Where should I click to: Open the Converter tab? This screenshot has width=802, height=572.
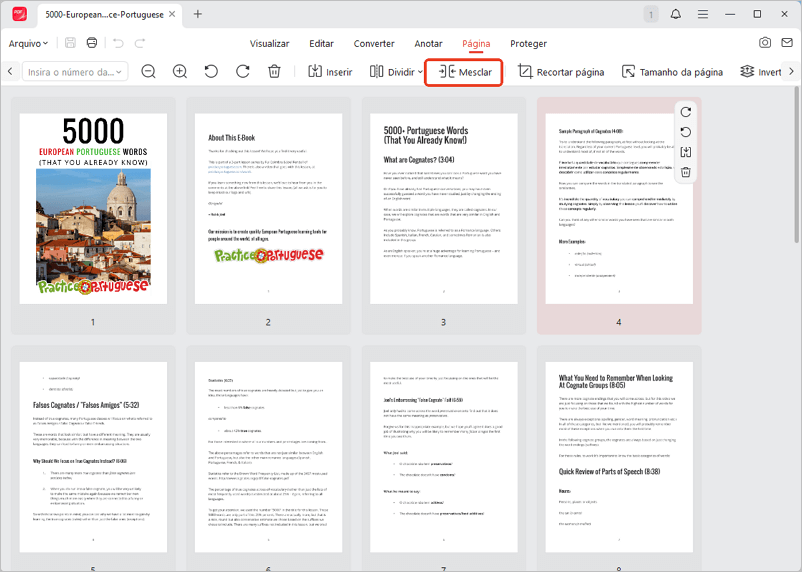tap(374, 43)
